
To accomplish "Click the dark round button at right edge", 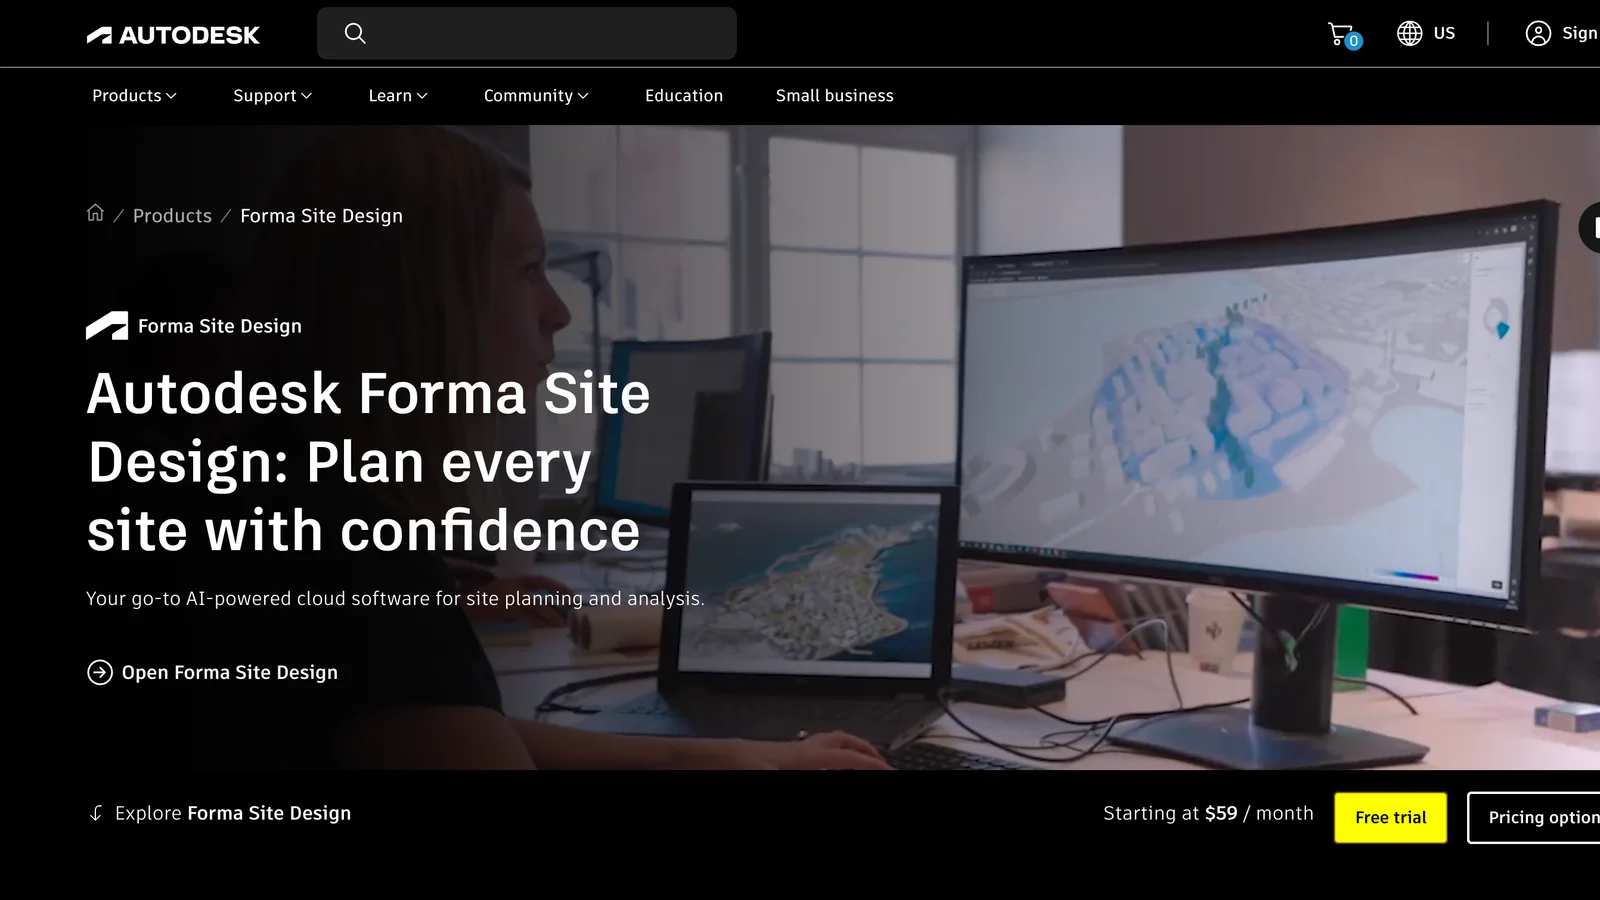I will [1590, 228].
